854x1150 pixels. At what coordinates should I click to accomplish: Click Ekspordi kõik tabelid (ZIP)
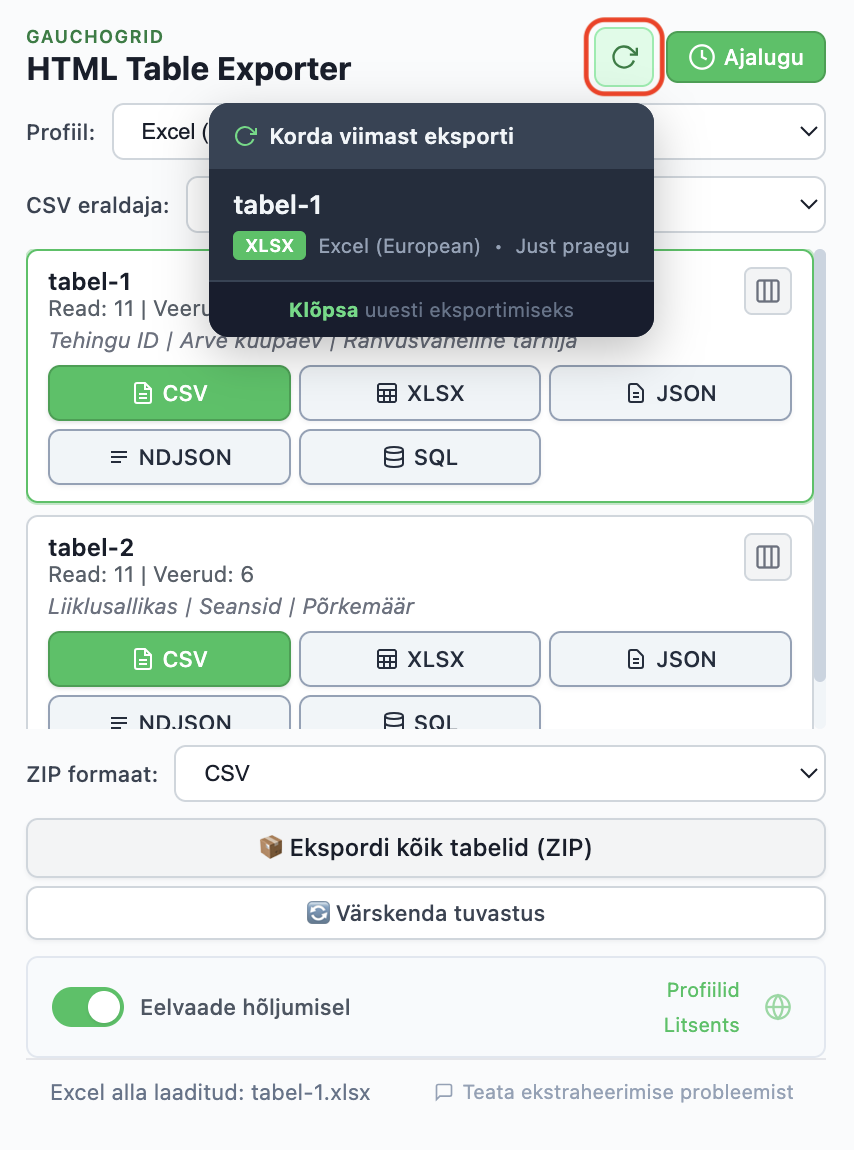click(426, 848)
